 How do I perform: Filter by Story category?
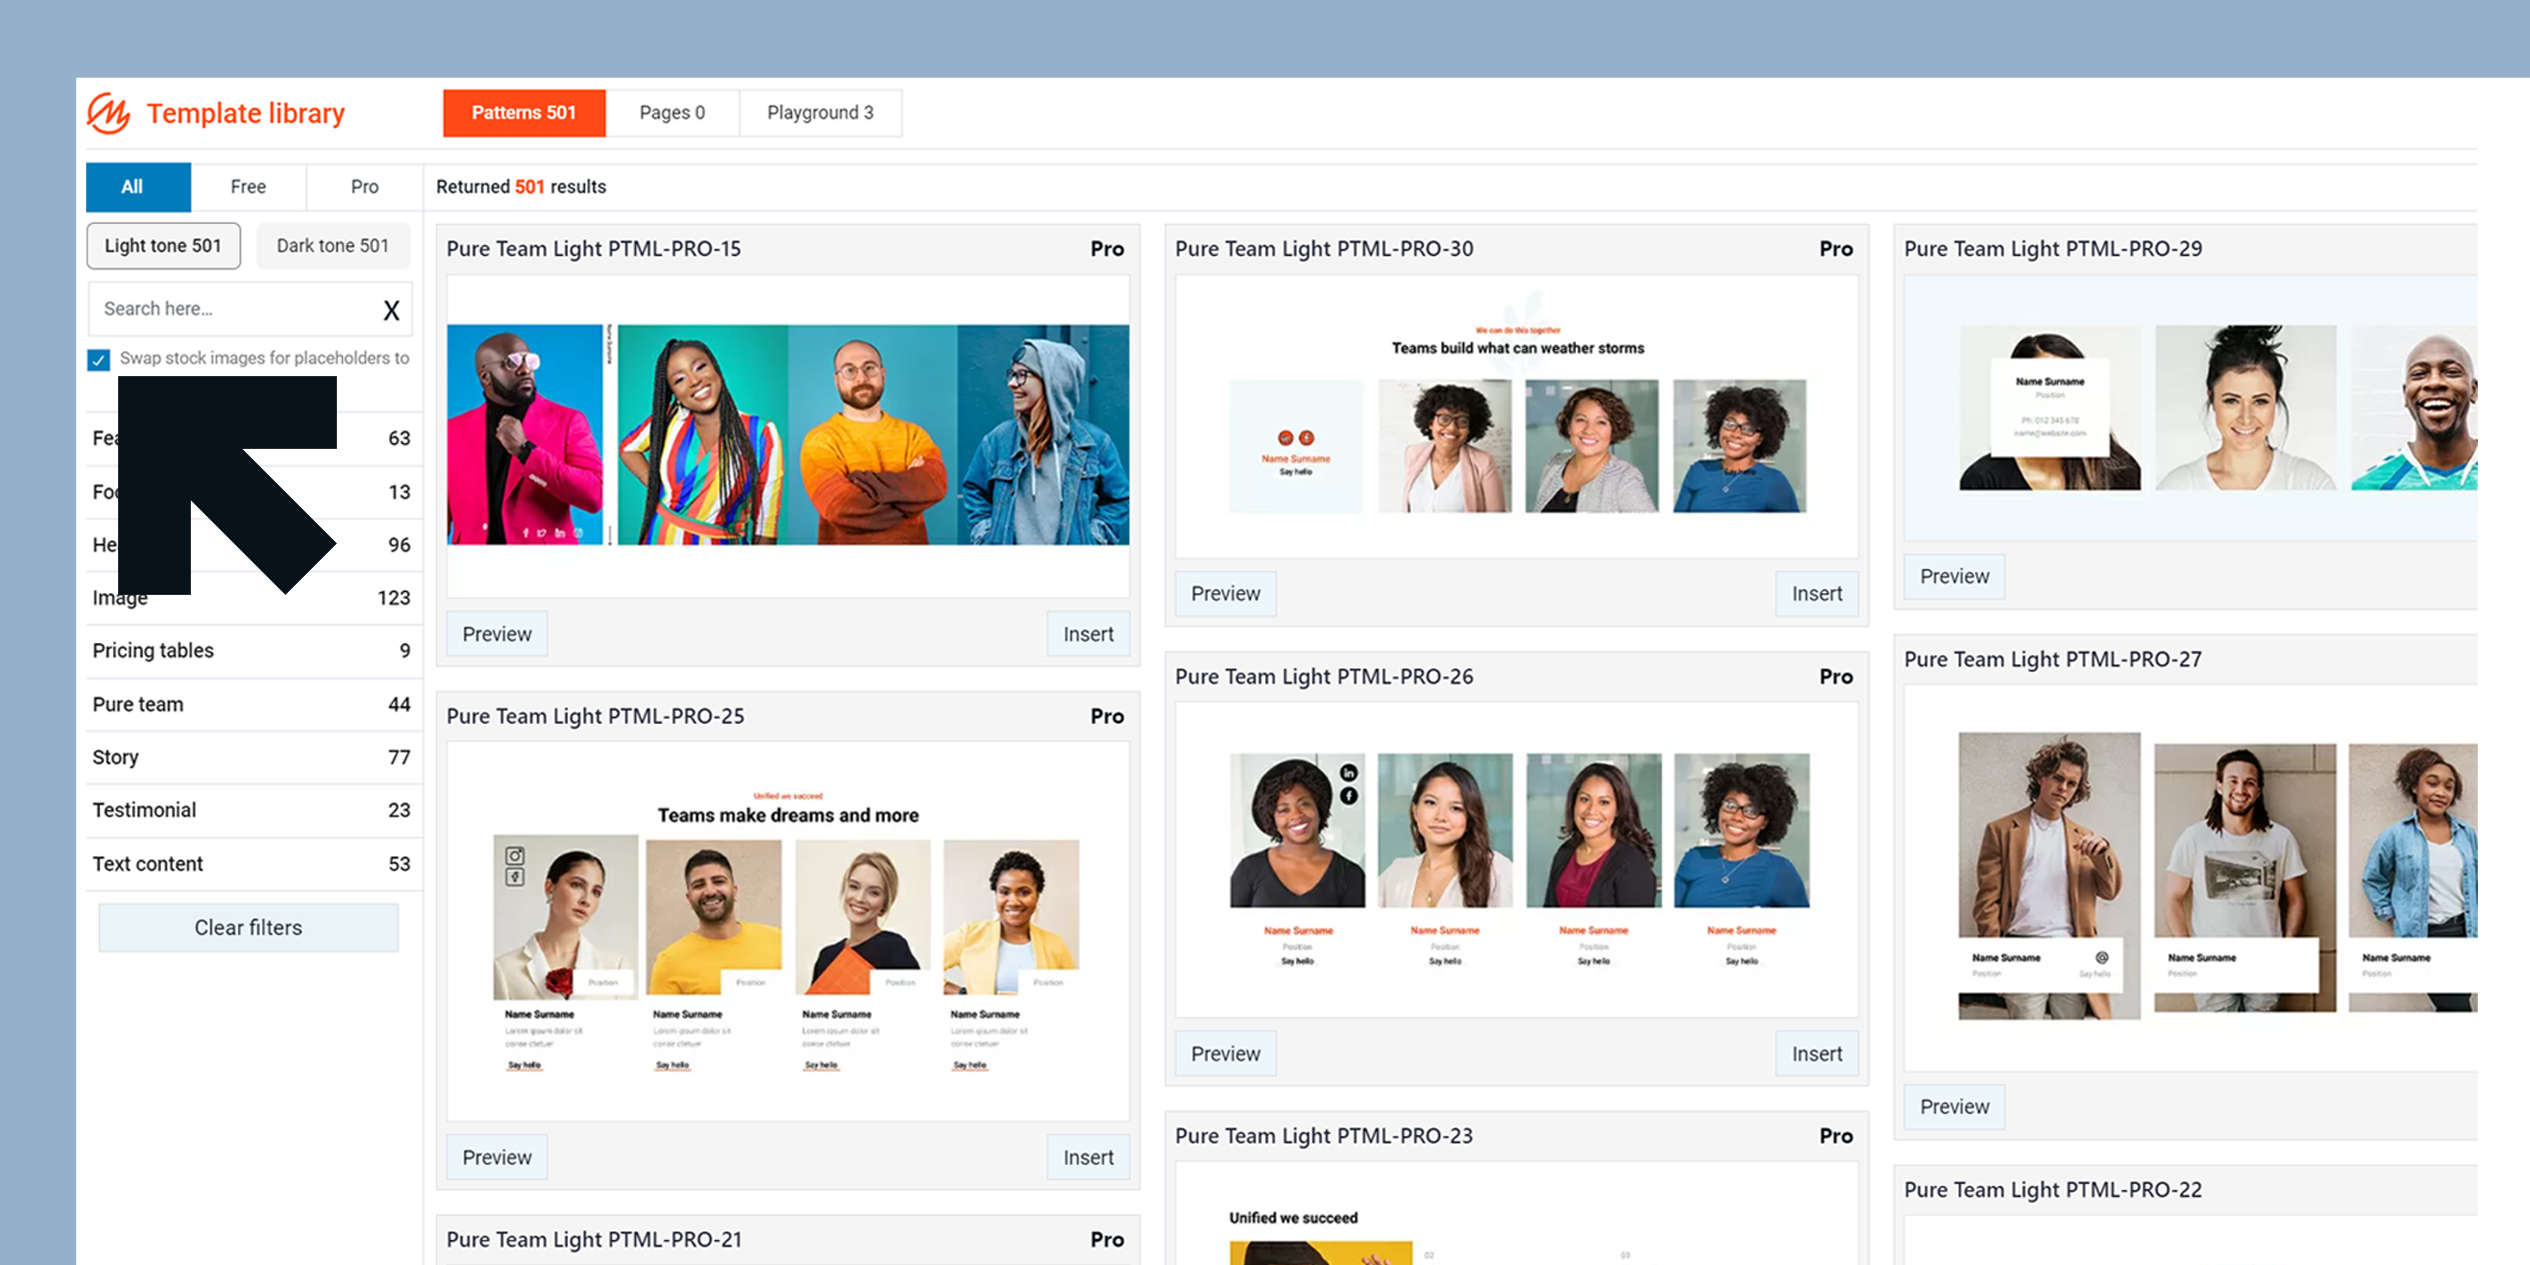[x=252, y=758]
